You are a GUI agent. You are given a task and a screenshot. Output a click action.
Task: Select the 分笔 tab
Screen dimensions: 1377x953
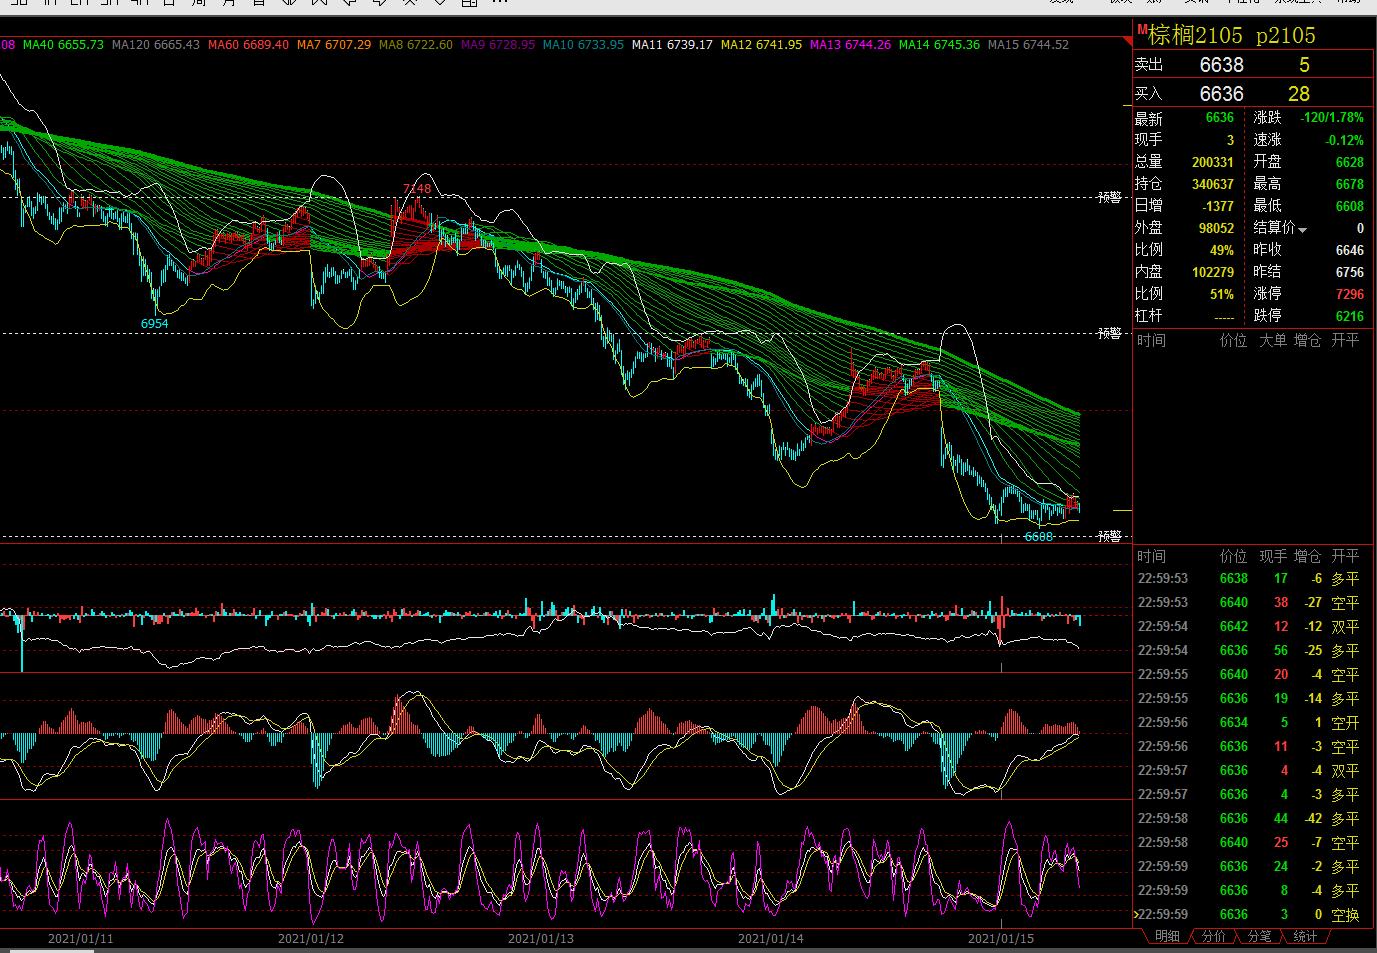coord(1259,937)
